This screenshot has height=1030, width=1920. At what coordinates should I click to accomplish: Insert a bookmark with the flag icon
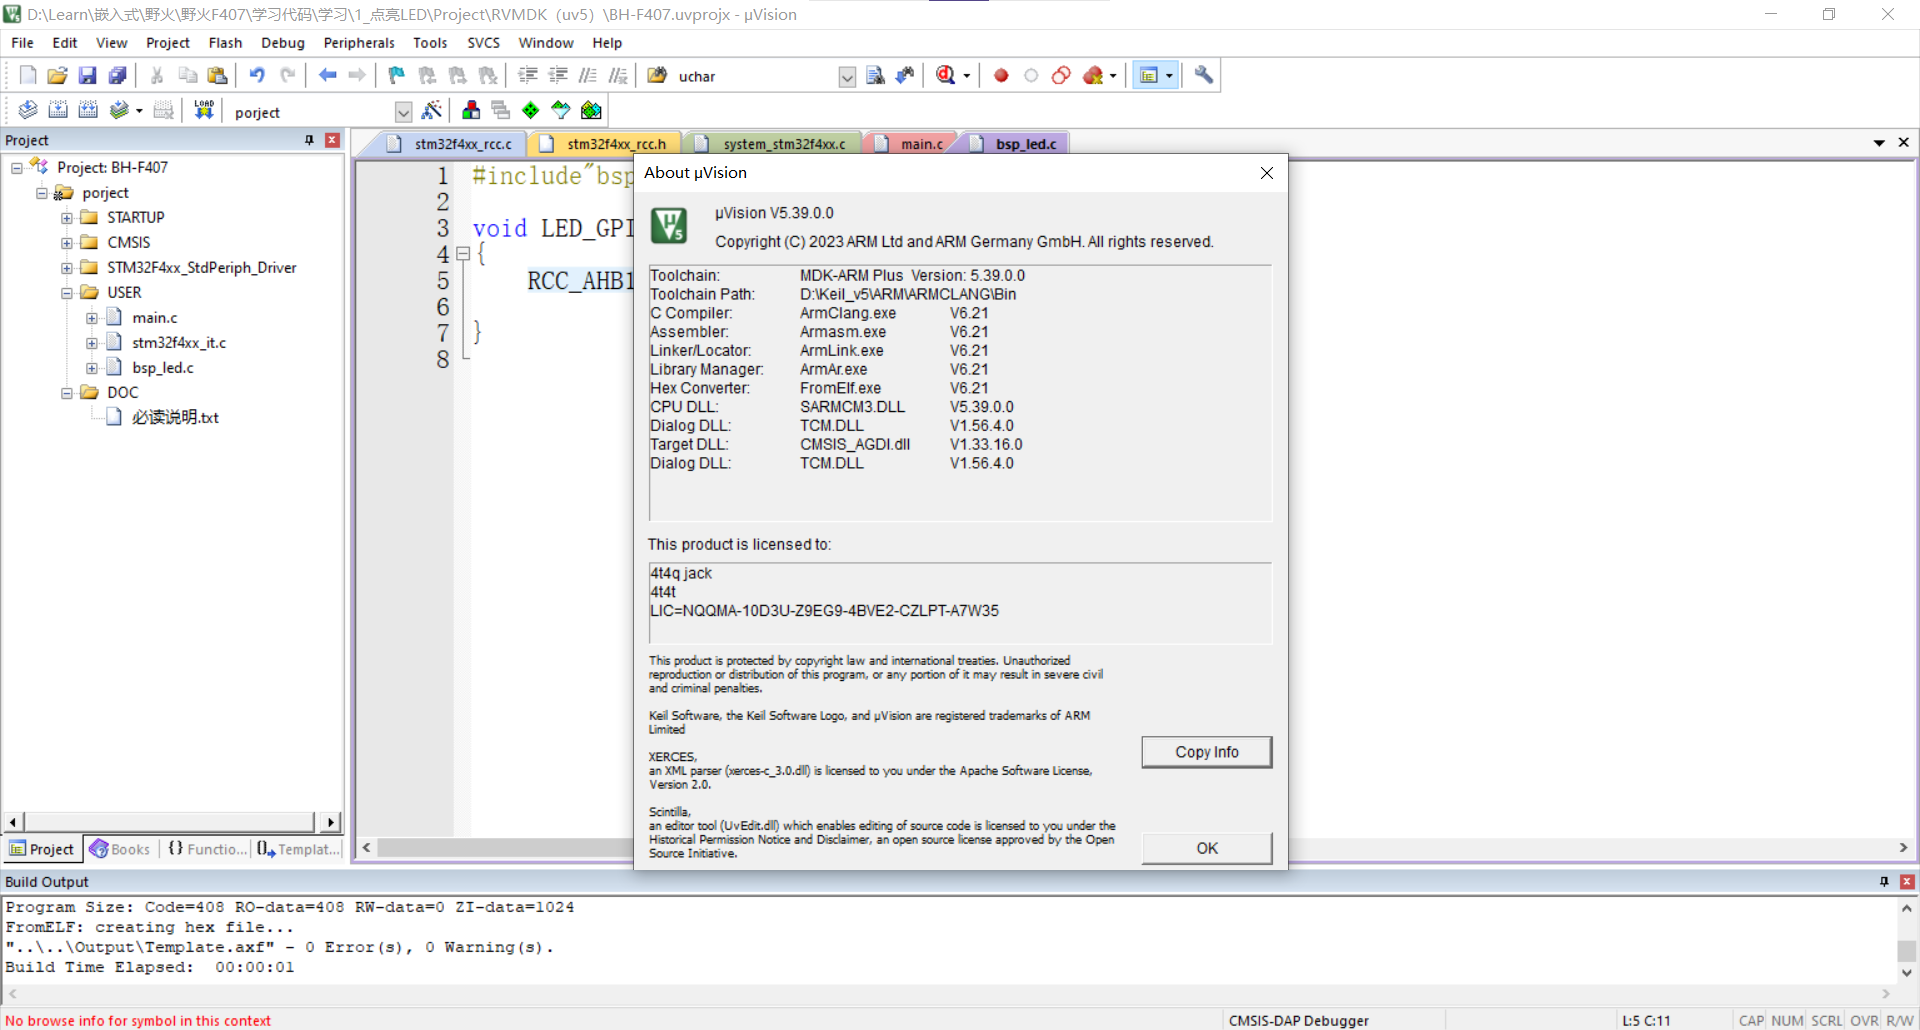(x=397, y=75)
